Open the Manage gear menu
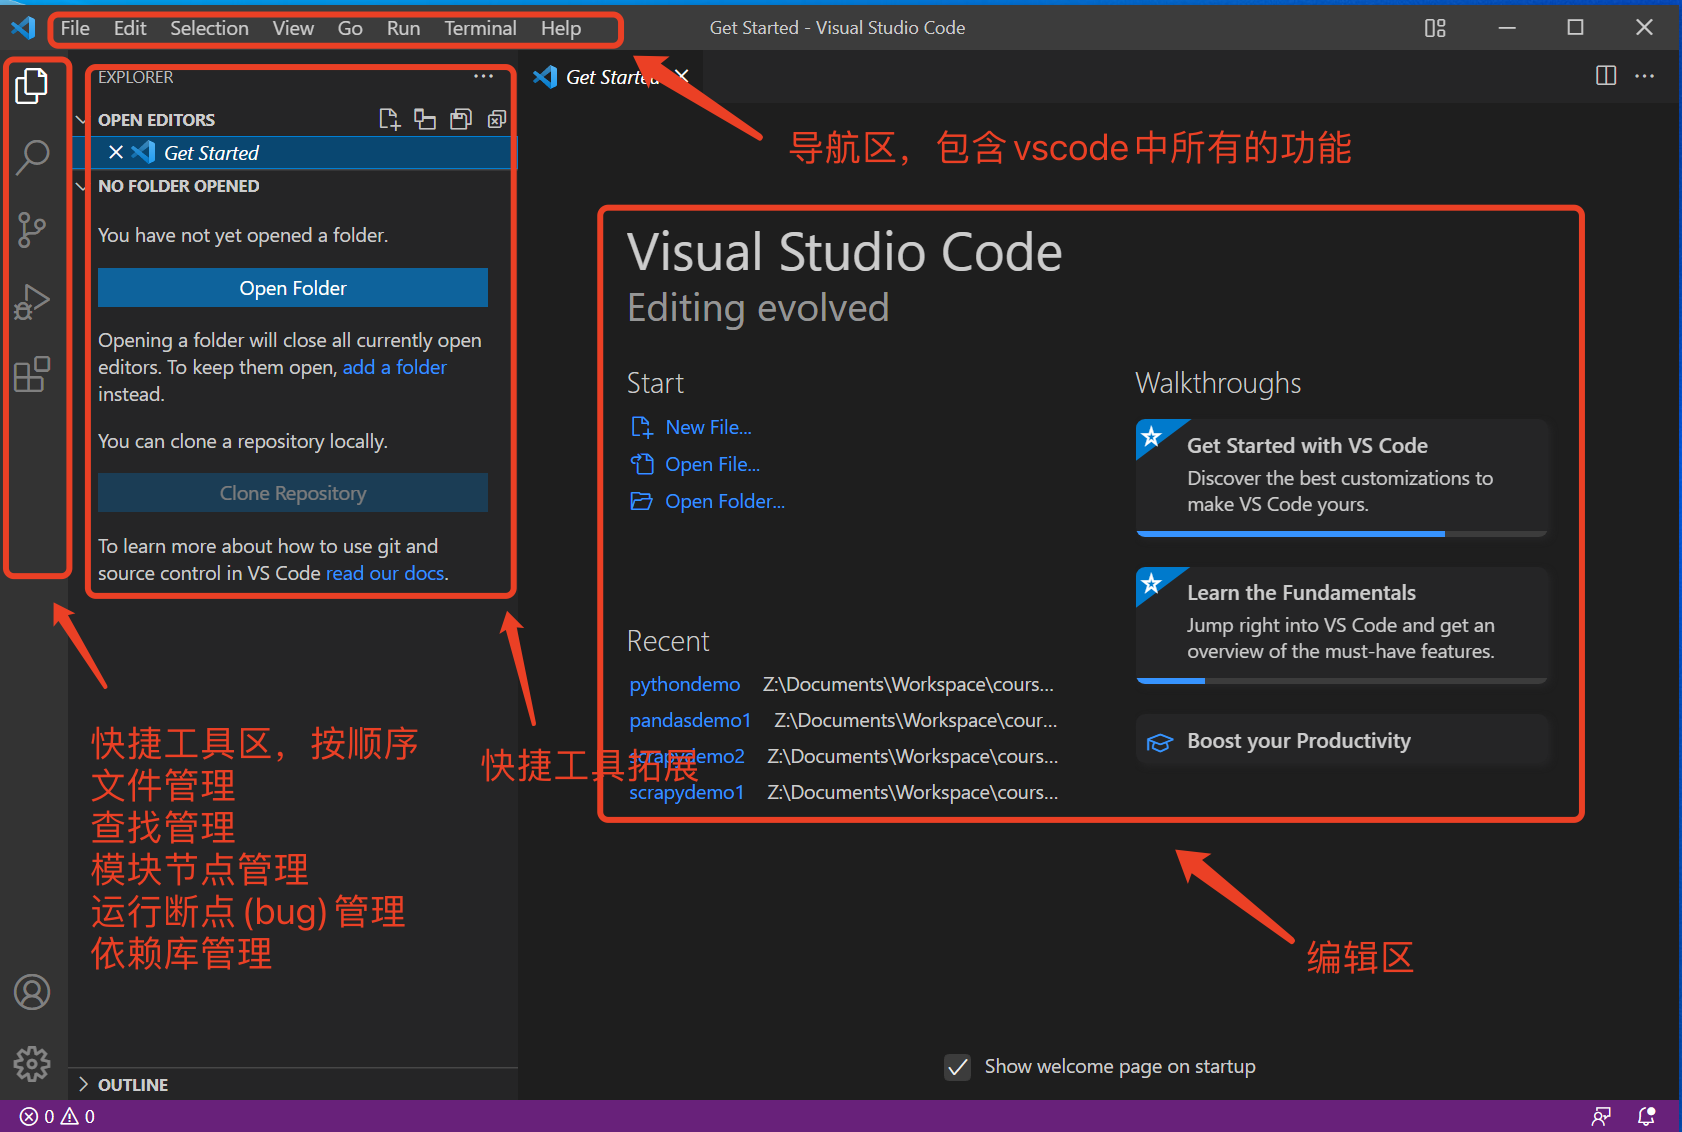 click(x=32, y=1064)
